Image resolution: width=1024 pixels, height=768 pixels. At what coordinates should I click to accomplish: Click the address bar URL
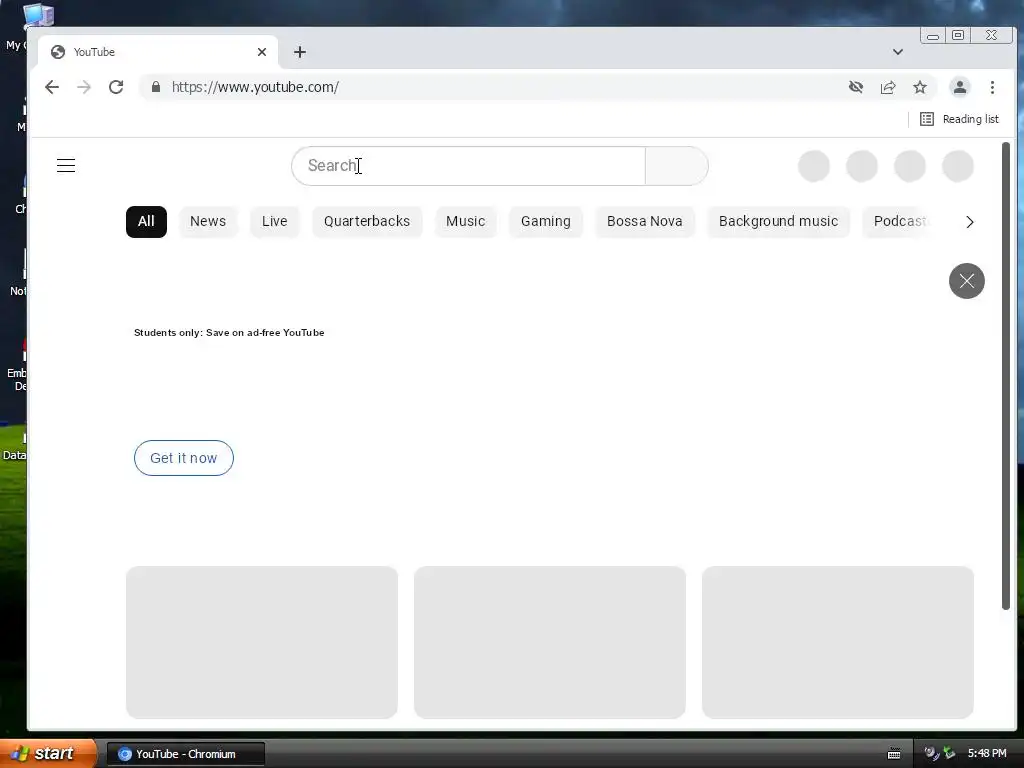(255, 87)
